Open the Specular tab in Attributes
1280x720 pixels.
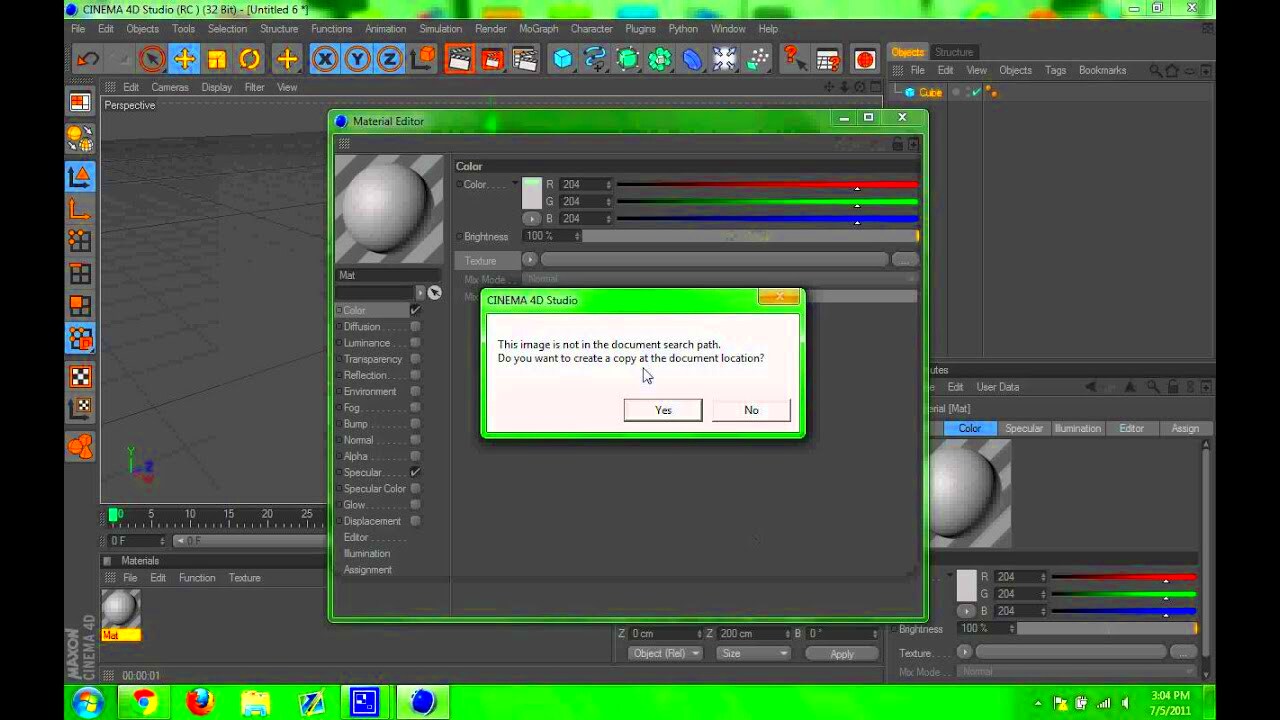[1023, 428]
